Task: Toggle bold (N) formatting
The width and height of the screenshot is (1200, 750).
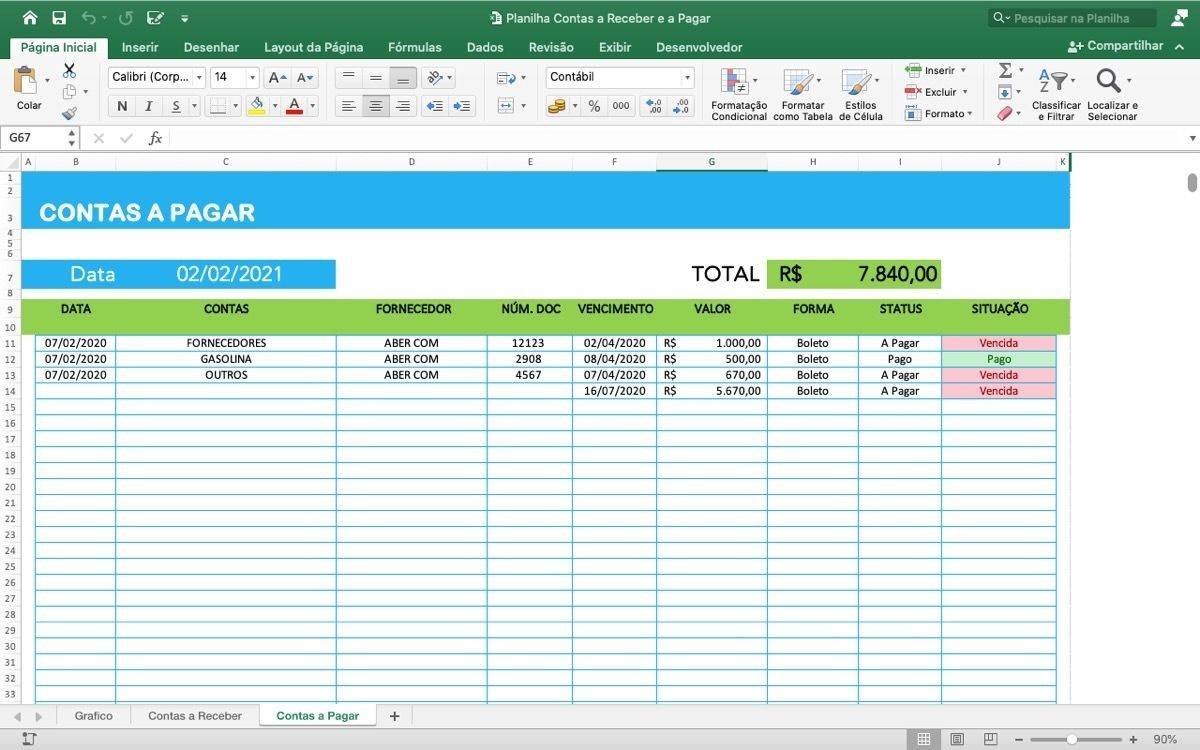Action: [x=122, y=106]
